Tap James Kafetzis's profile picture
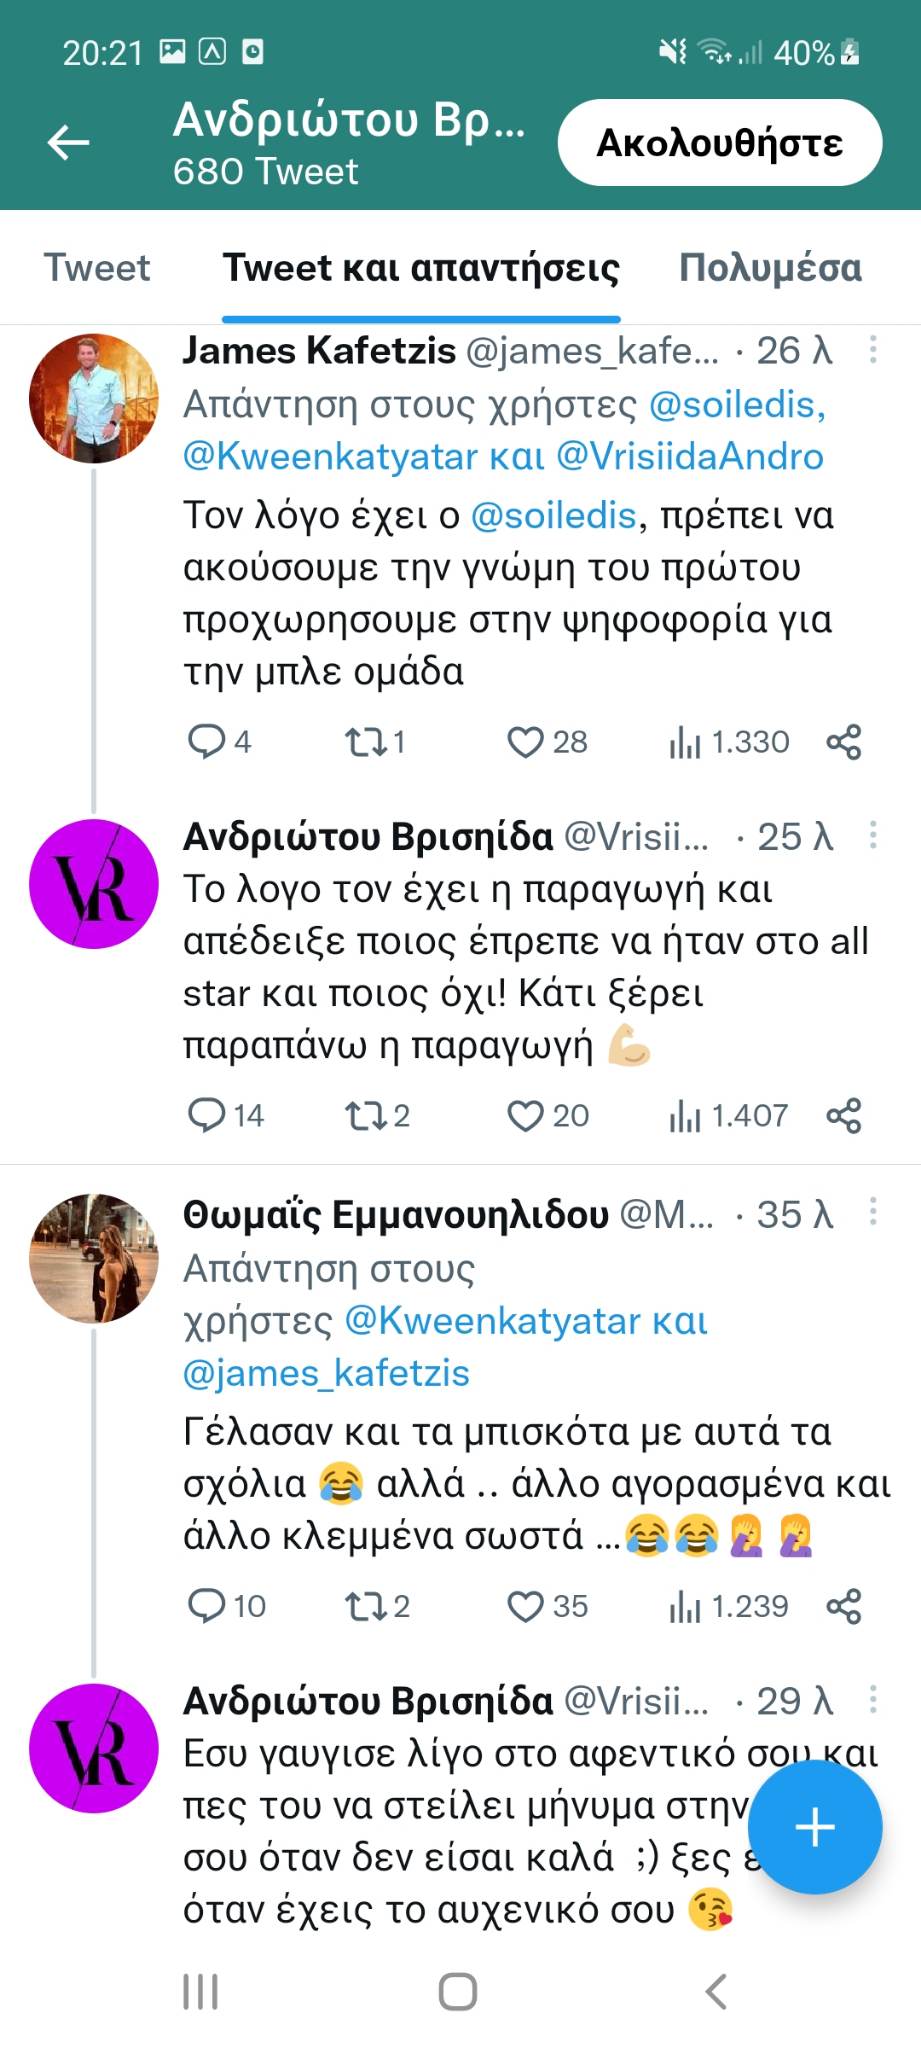 94,398
